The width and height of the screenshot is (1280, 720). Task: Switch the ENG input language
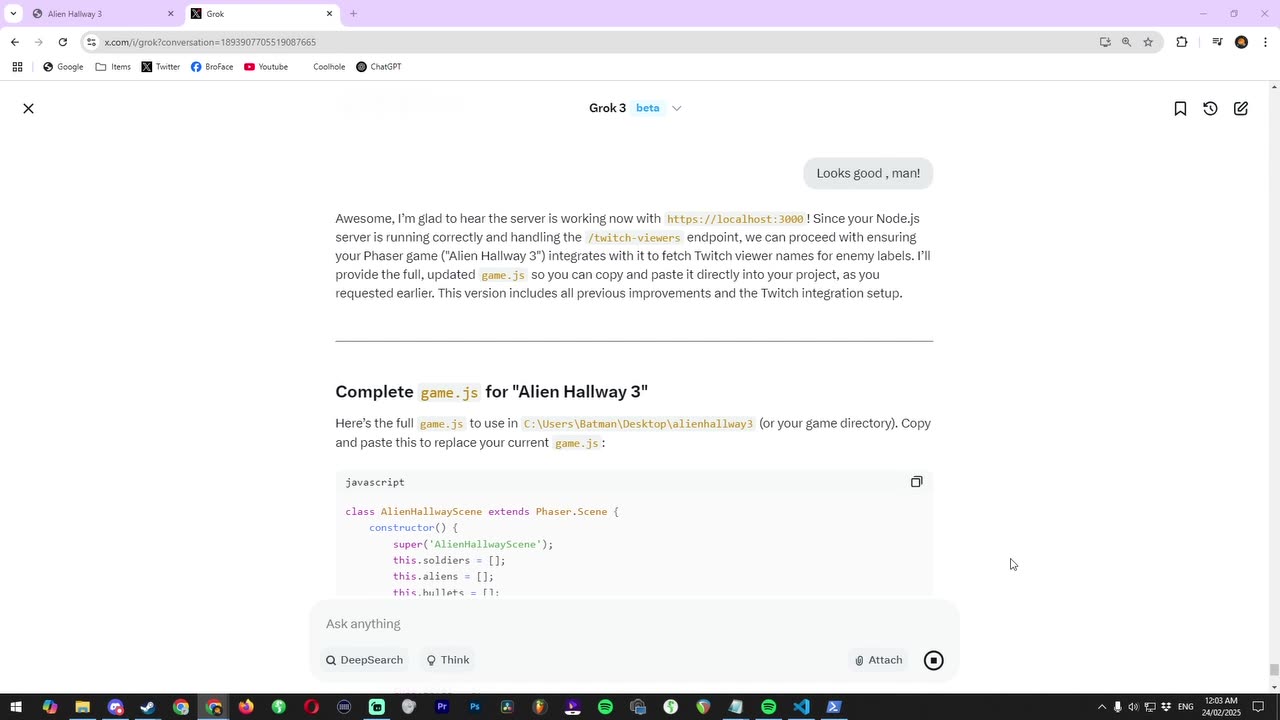pyautogui.click(x=1185, y=707)
